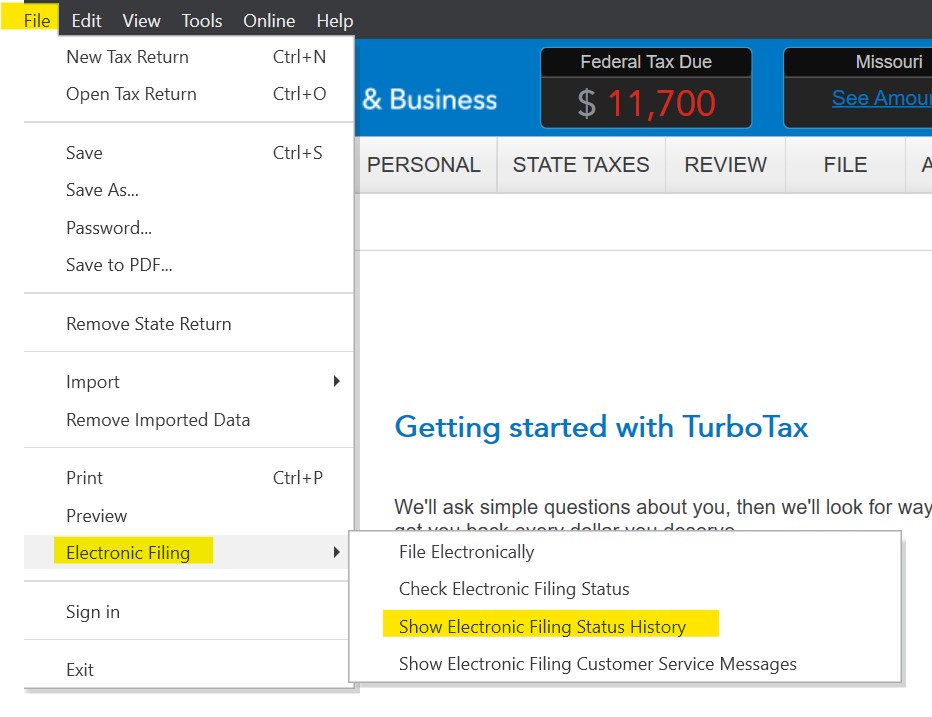Open the View menu
Screen dimensions: 932x717
click(x=141, y=20)
